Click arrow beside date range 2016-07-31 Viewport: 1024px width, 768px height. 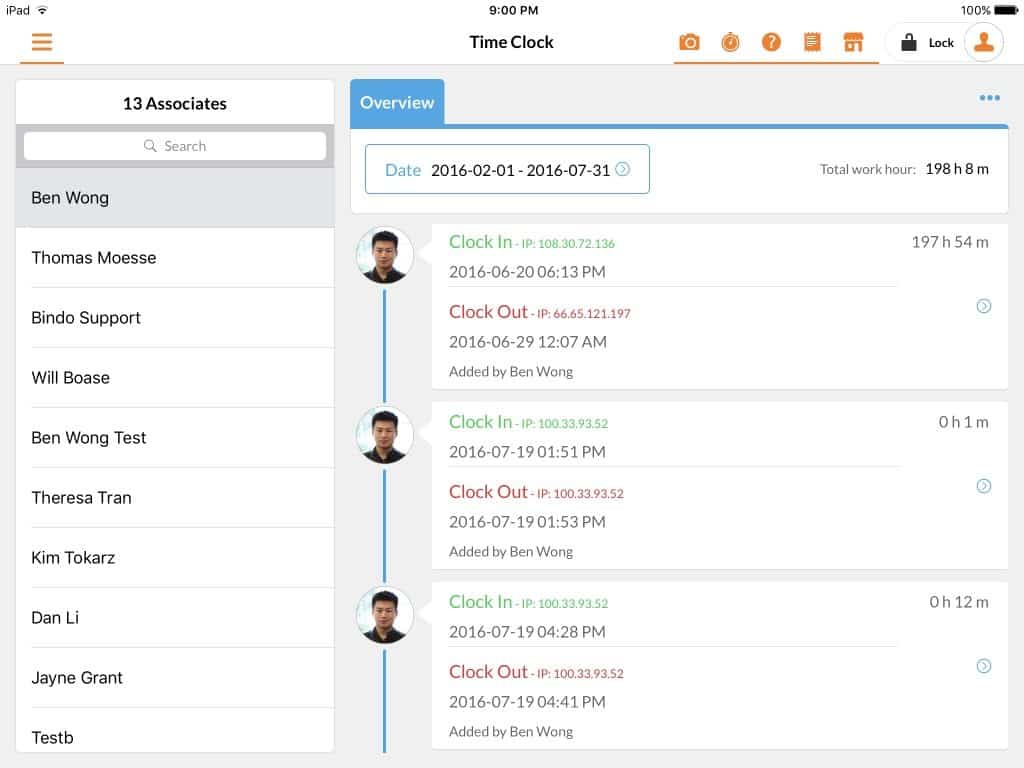click(x=623, y=169)
